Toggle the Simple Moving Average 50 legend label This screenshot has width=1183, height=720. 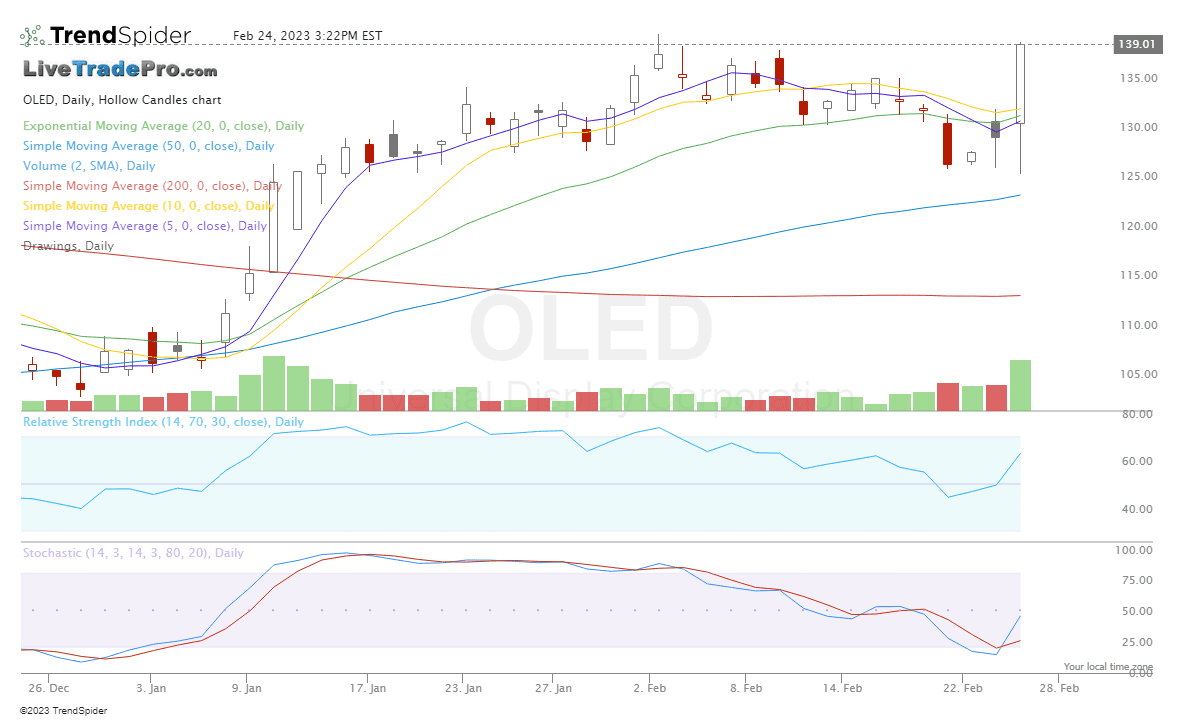click(148, 146)
